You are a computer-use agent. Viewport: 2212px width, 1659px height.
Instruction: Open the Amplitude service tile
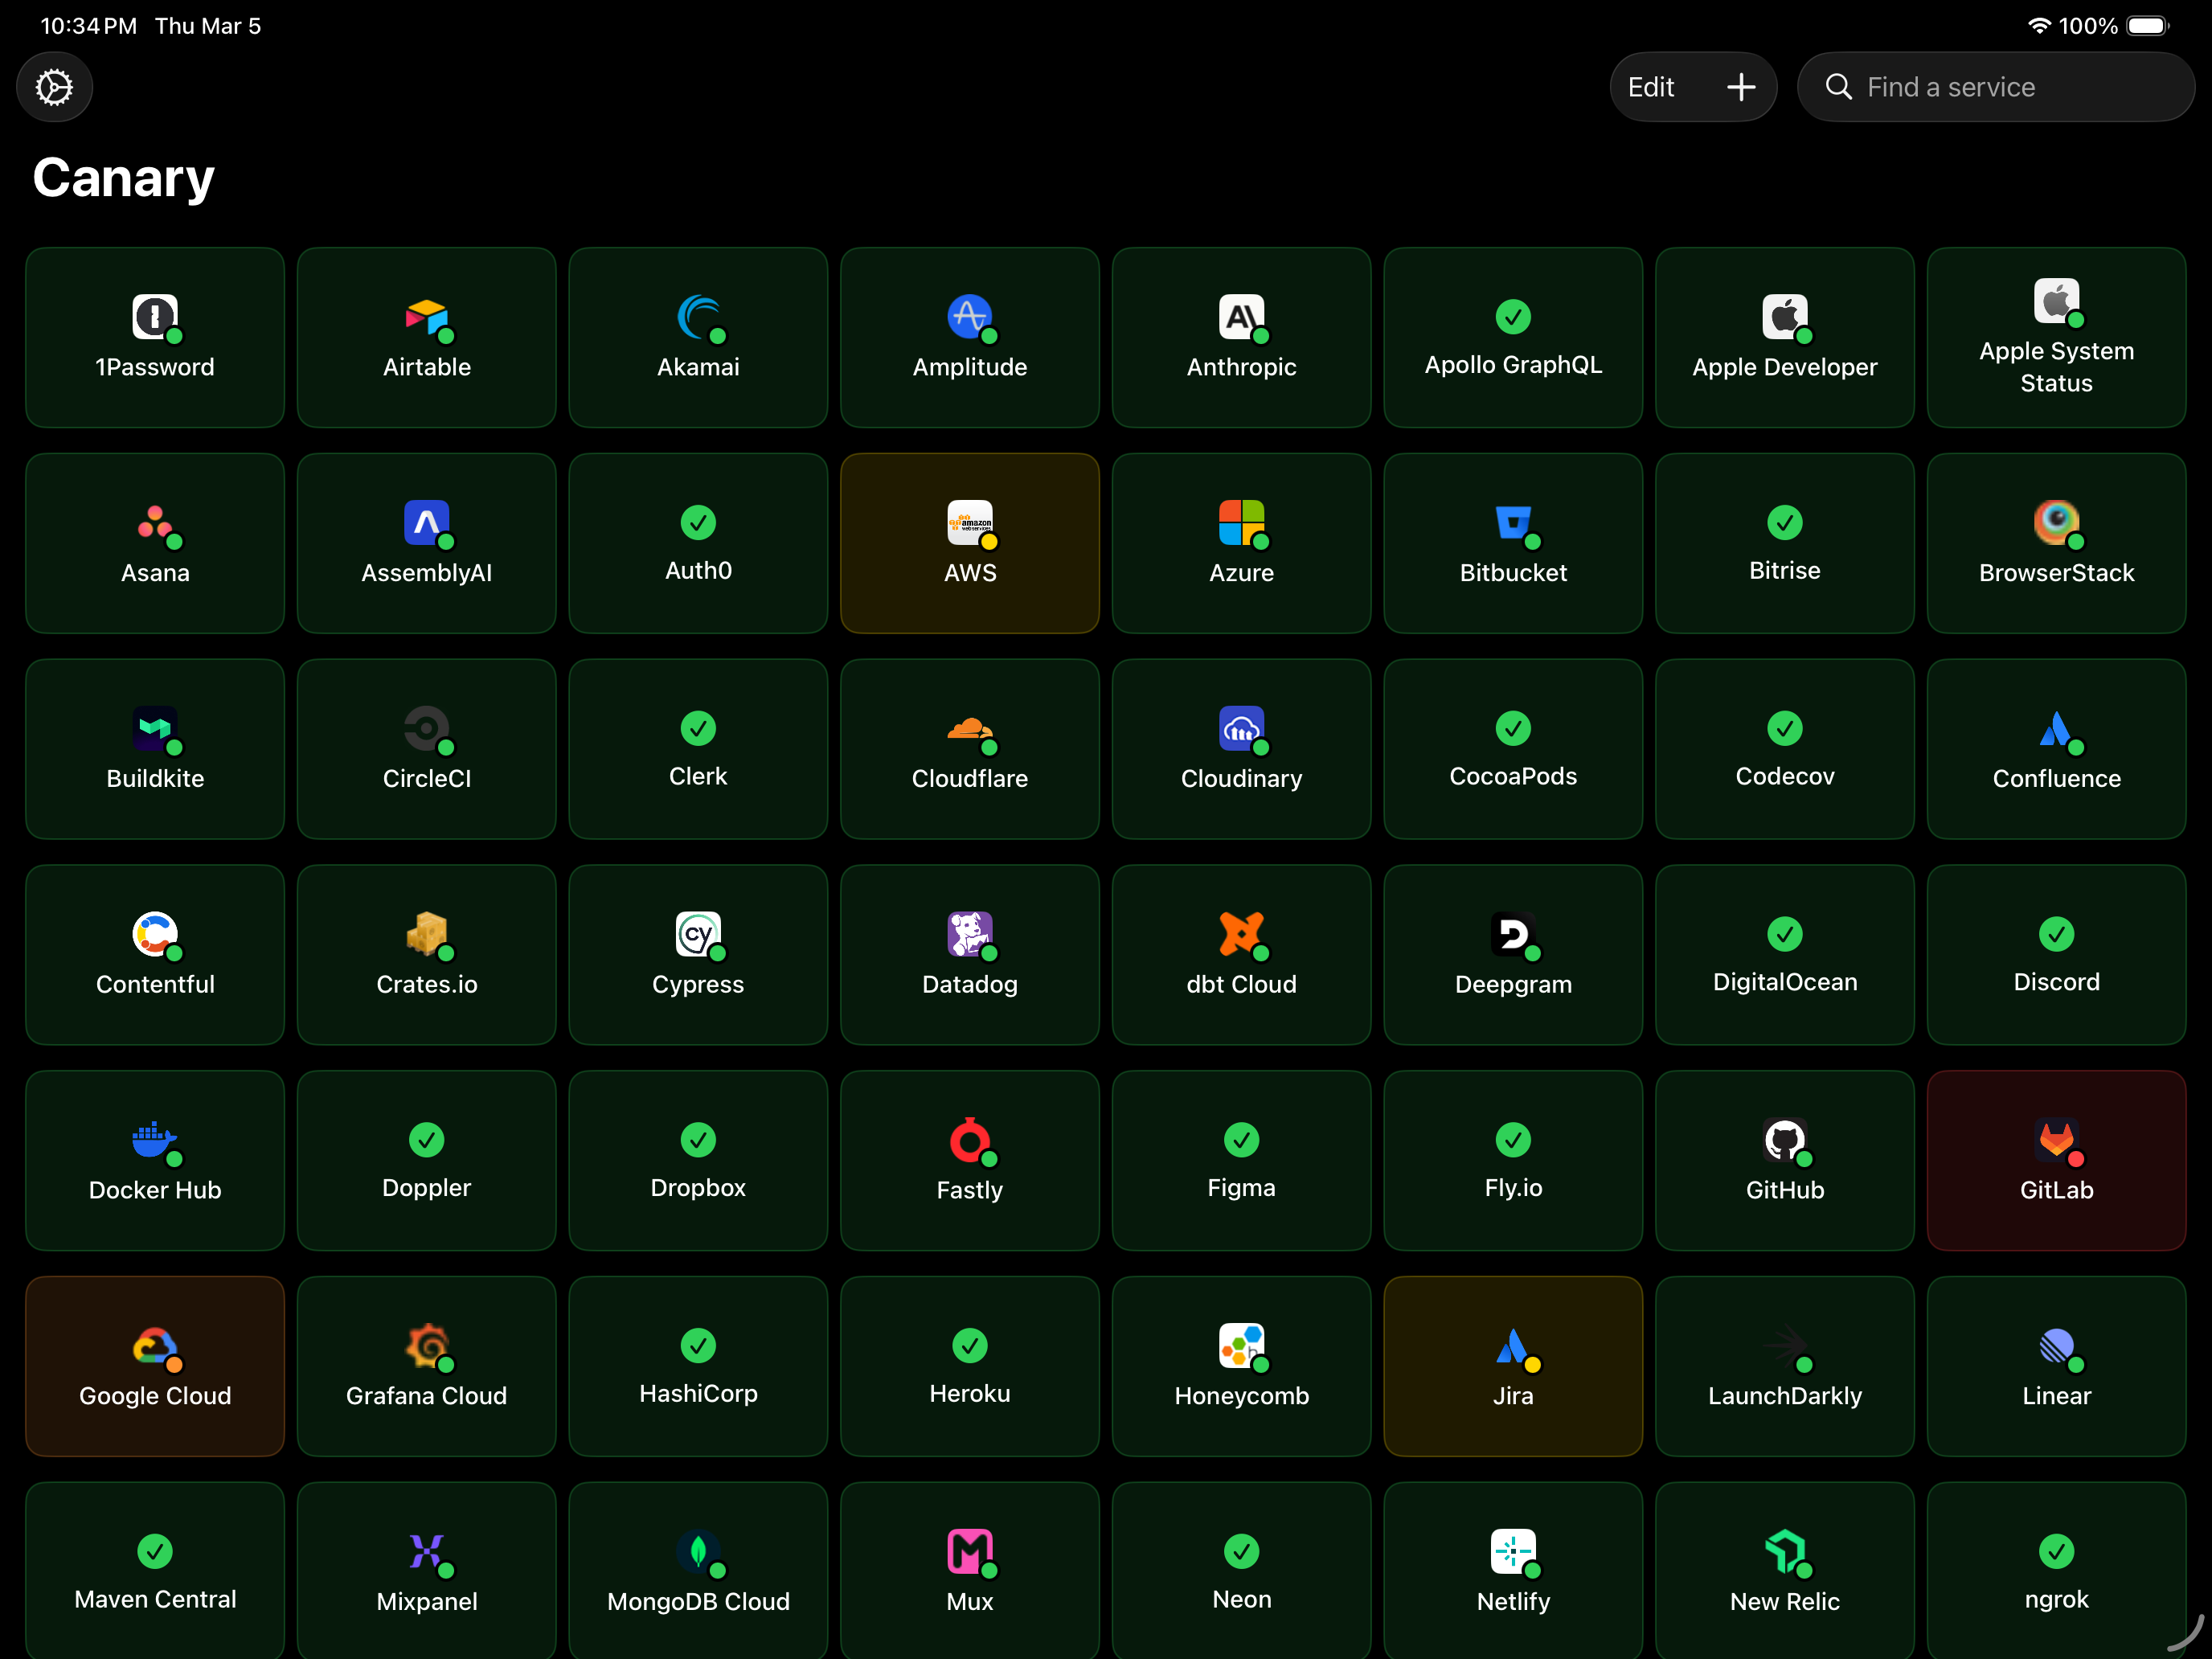click(x=970, y=338)
